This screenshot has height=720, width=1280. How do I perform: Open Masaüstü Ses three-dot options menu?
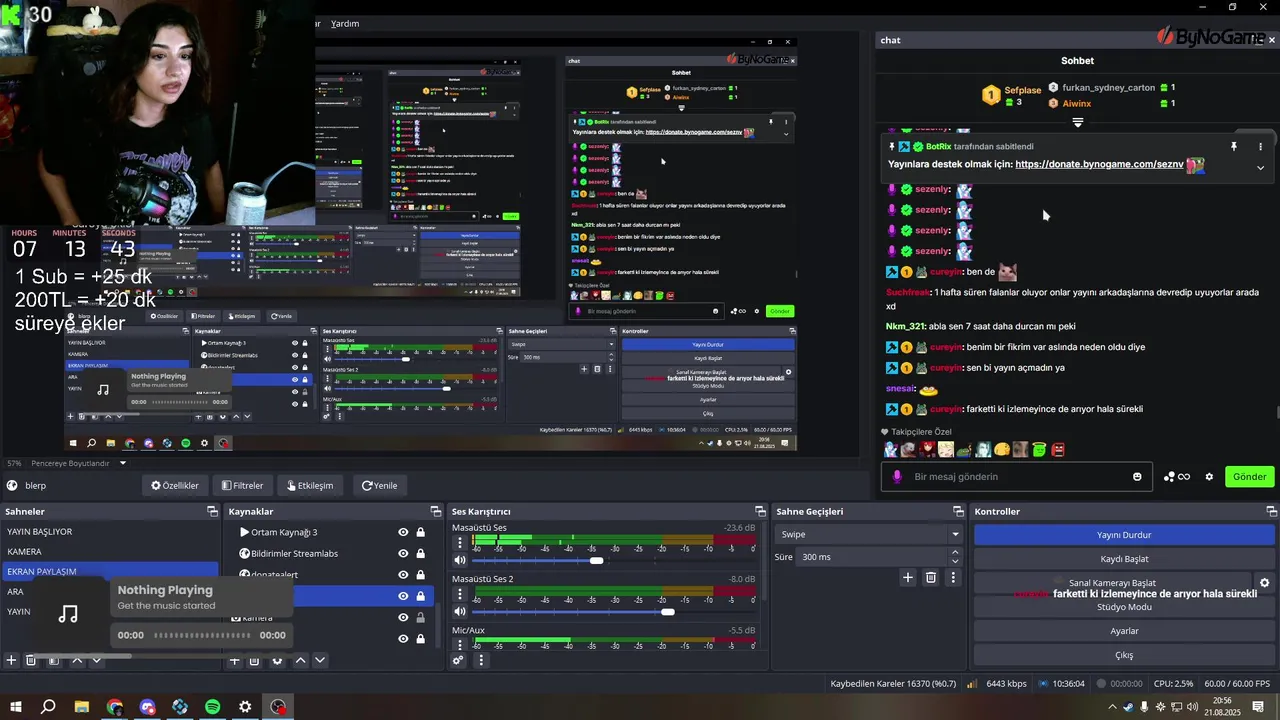click(x=460, y=543)
